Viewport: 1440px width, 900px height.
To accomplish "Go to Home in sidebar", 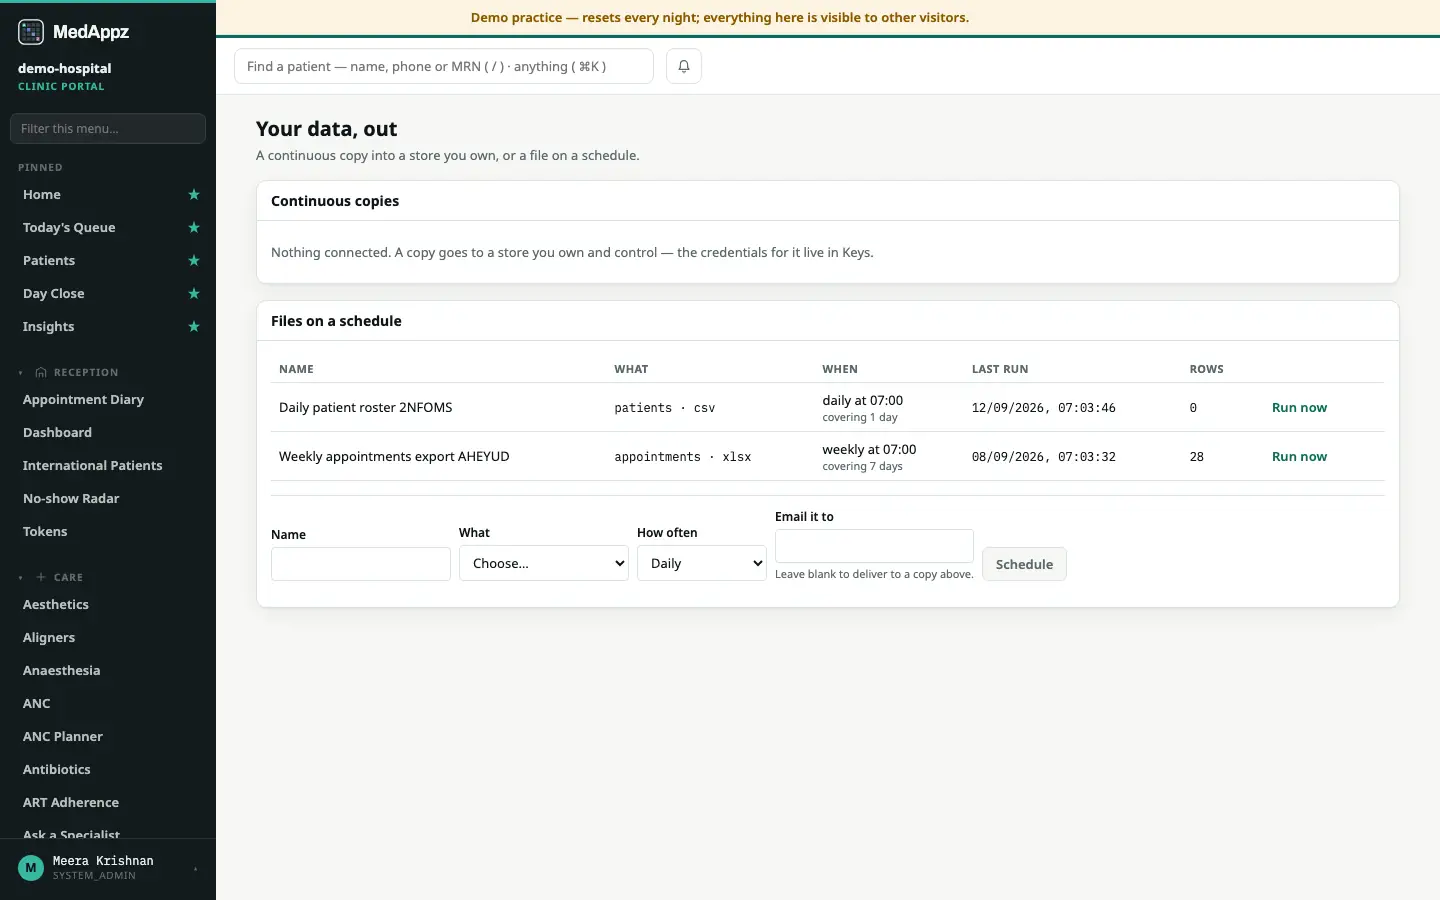I will pyautogui.click(x=42, y=195).
